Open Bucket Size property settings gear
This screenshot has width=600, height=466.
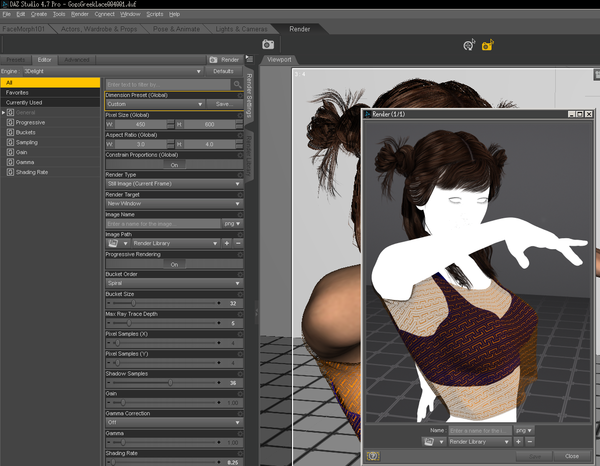coord(240,294)
